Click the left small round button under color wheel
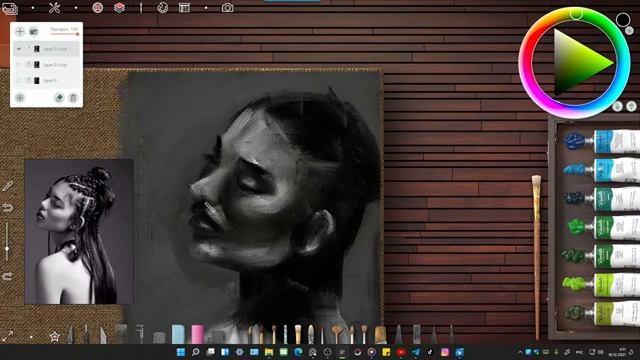 point(617,107)
